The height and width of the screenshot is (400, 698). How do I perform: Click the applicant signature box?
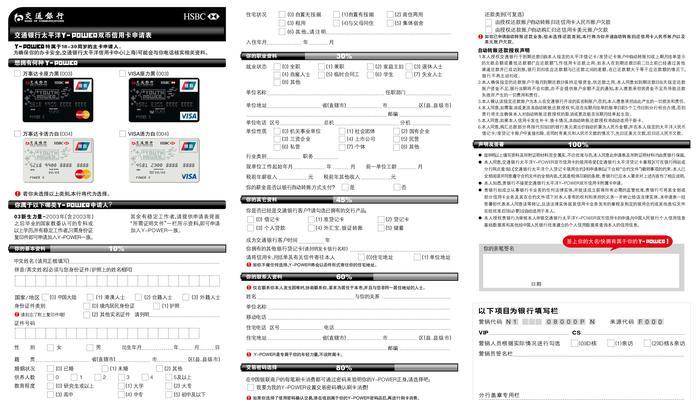pos(581,271)
